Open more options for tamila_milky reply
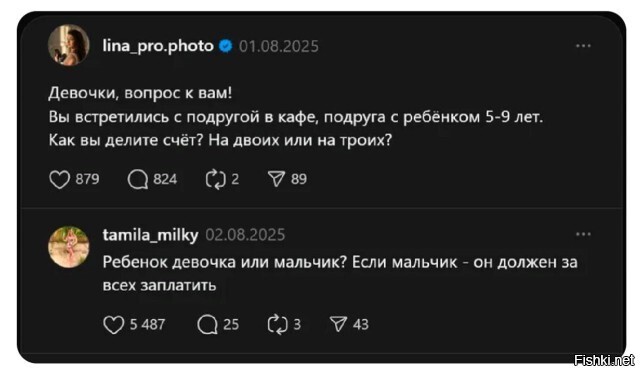This screenshot has width=640, height=372. [x=583, y=234]
